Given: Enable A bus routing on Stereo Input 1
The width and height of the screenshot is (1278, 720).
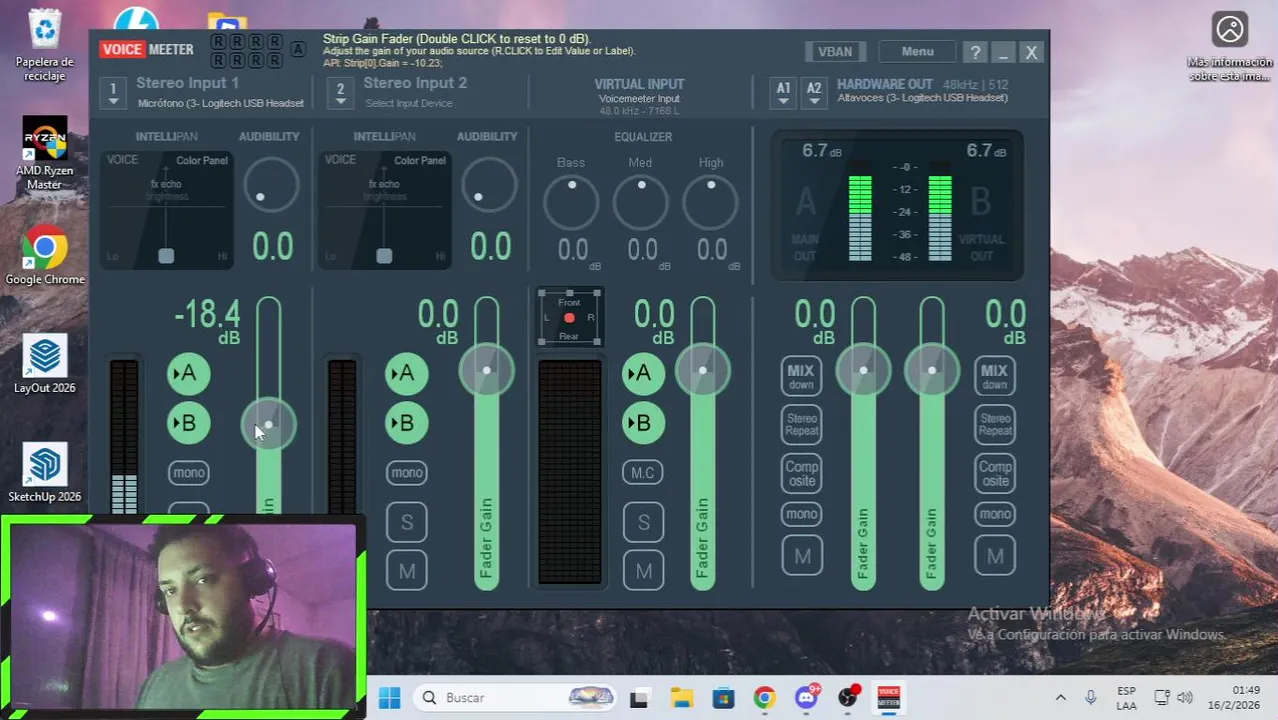Looking at the screenshot, I should (188, 374).
